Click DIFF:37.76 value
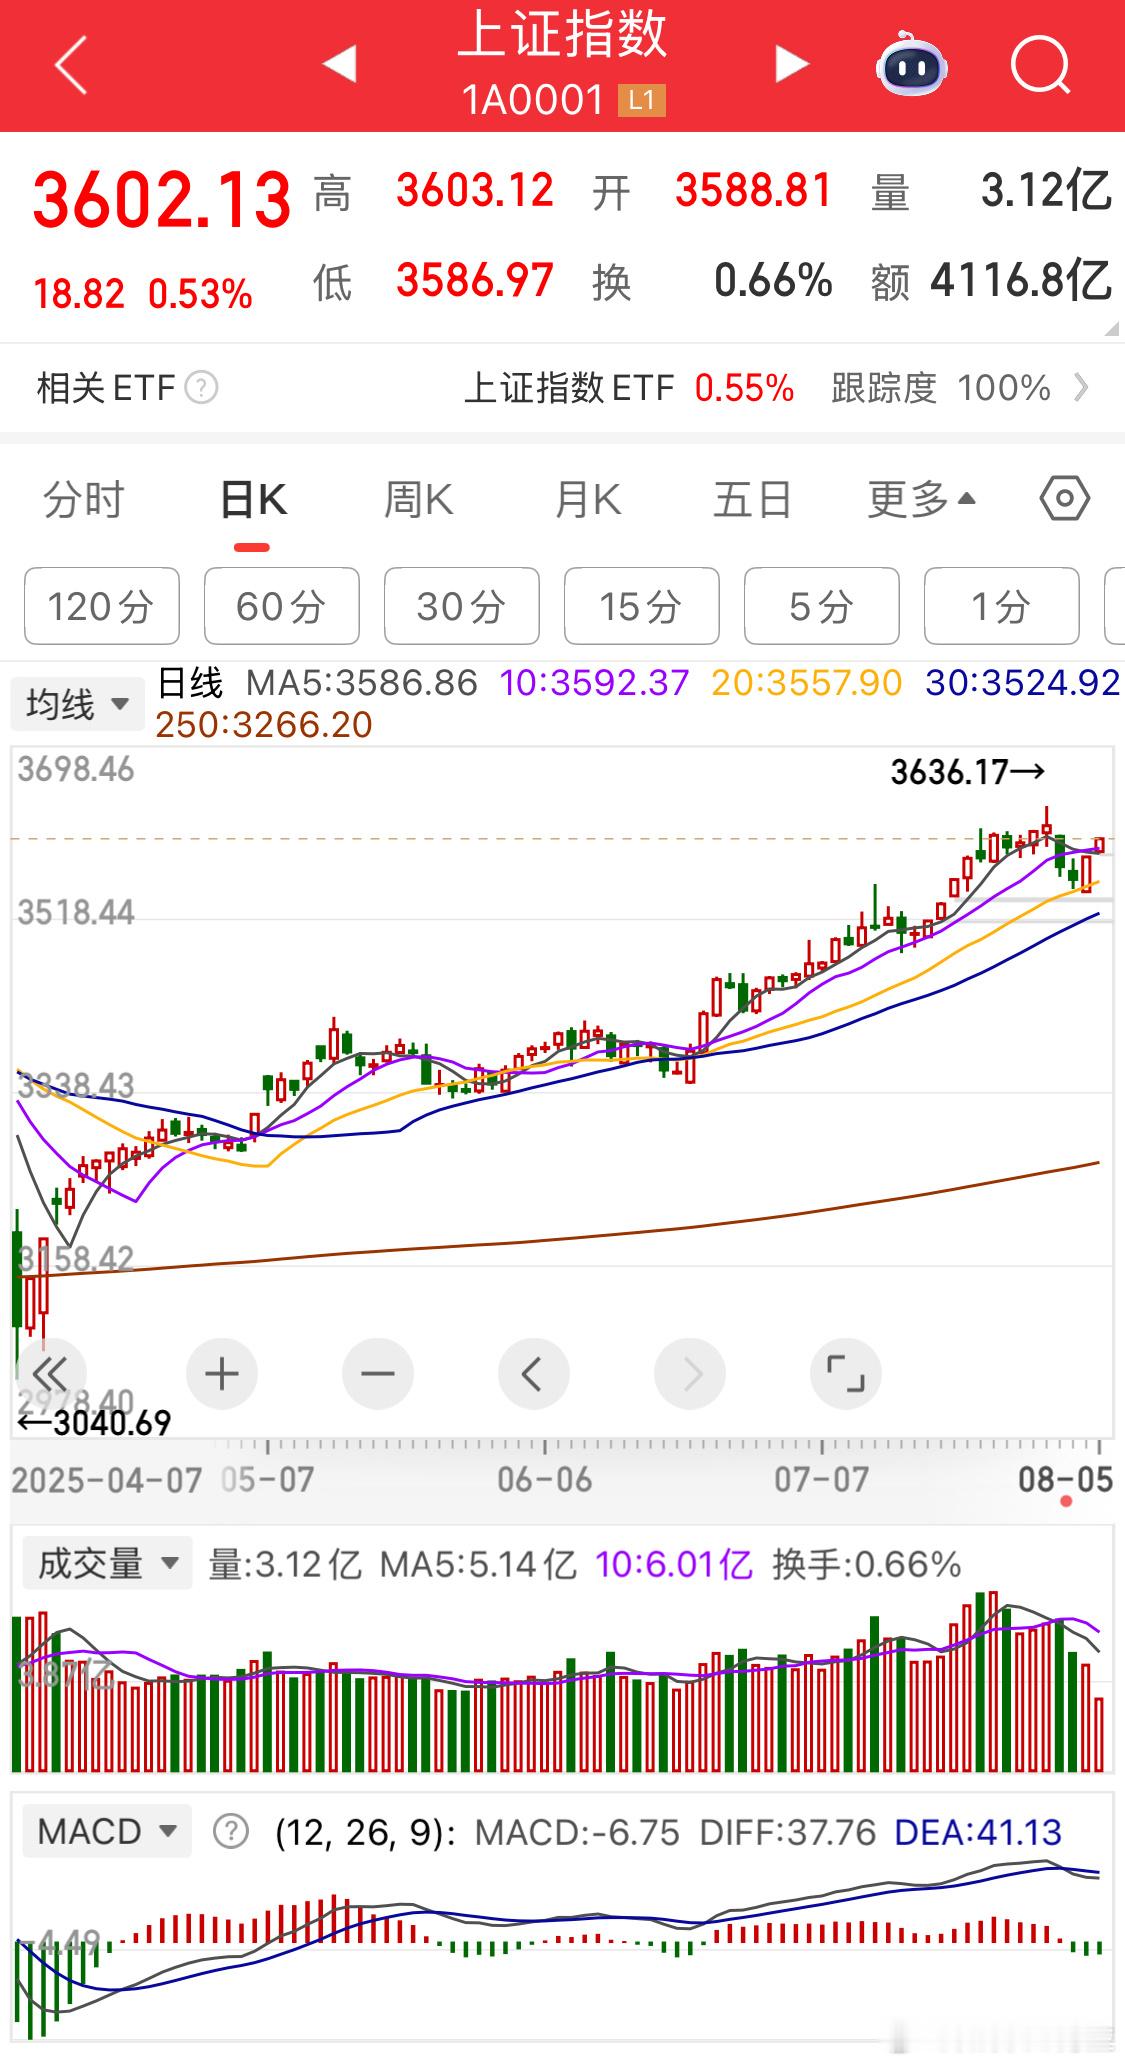 (787, 1831)
